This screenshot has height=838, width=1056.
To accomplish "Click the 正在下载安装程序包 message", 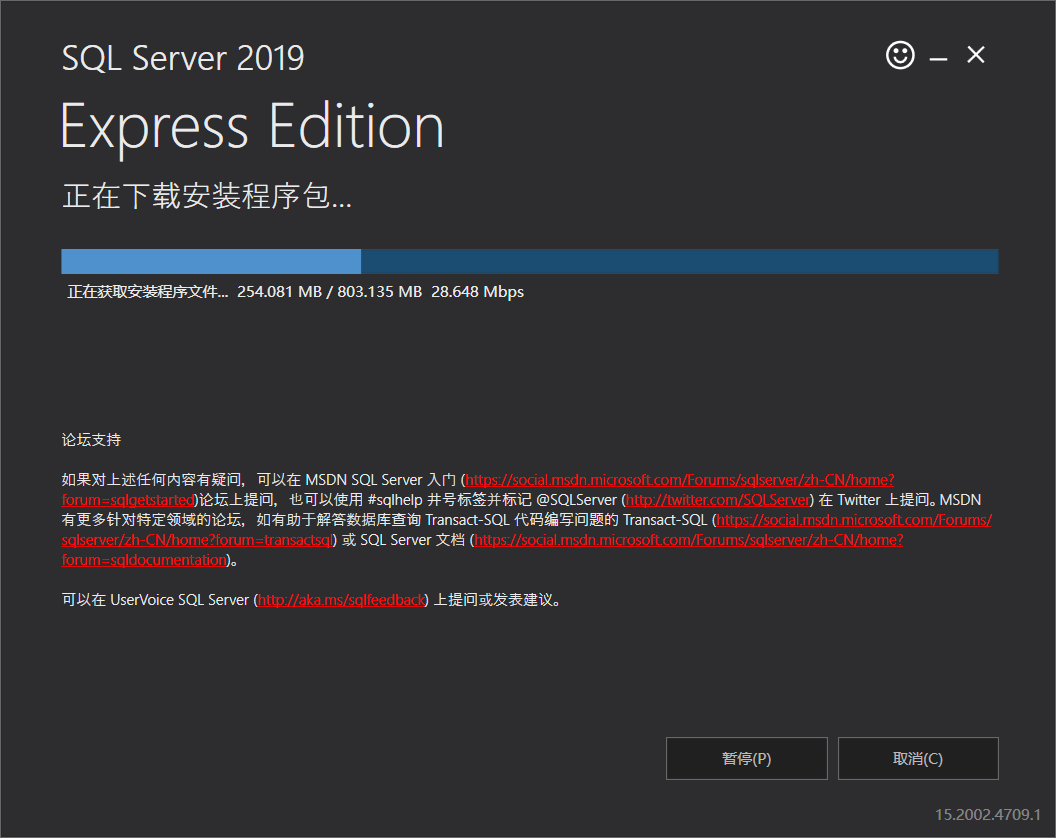I will click(x=205, y=197).
